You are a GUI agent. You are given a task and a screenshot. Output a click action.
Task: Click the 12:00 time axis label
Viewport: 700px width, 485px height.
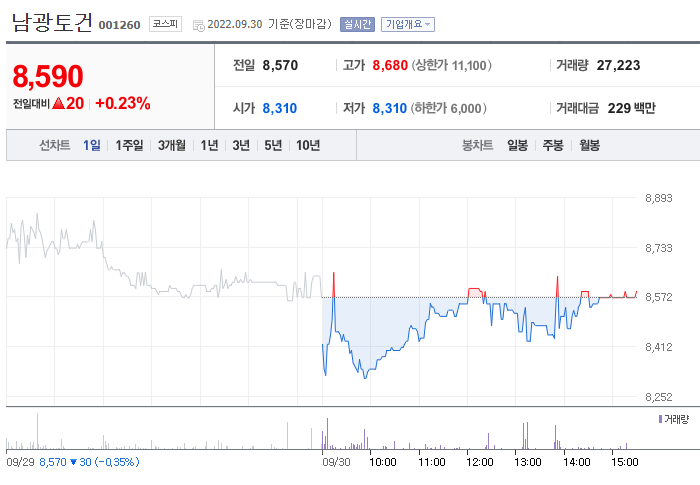pyautogui.click(x=479, y=462)
